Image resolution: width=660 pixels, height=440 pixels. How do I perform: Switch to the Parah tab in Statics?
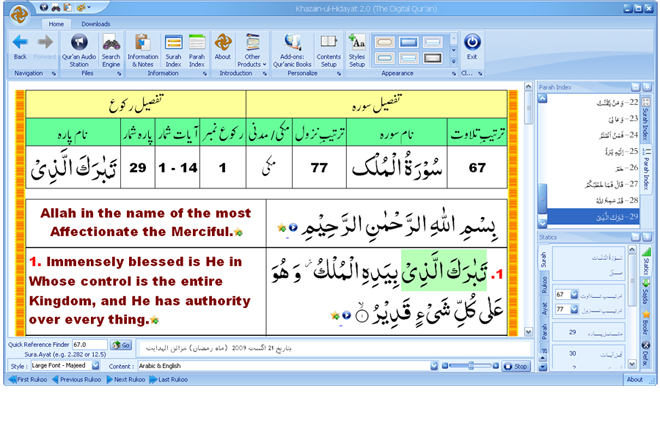[x=544, y=332]
